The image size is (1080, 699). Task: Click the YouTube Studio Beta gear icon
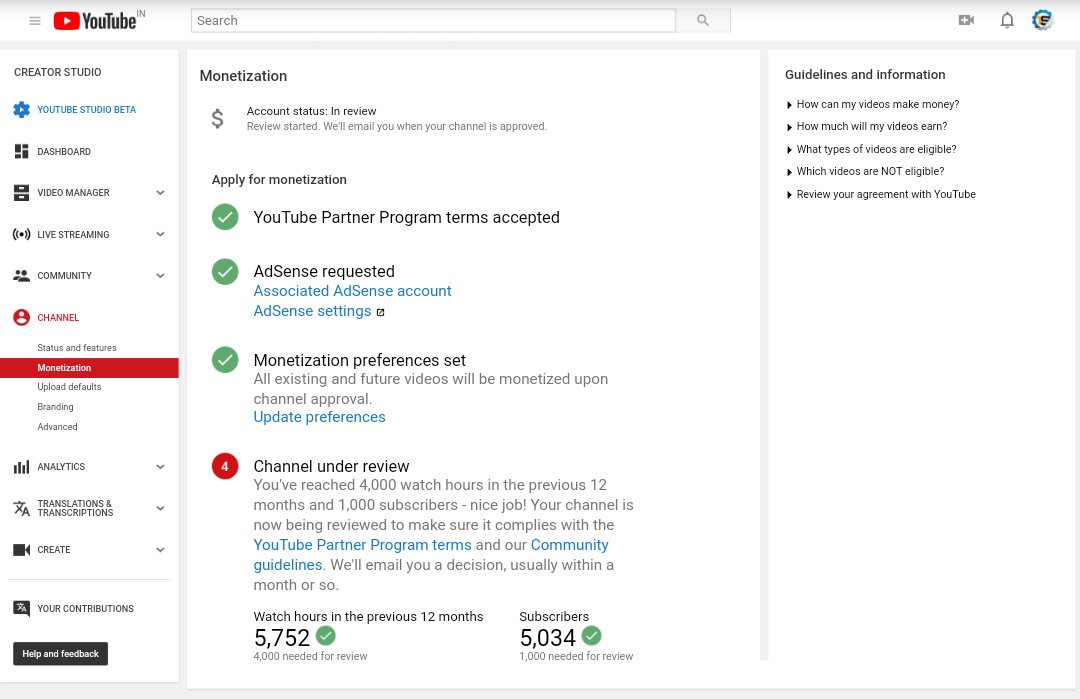[21, 109]
